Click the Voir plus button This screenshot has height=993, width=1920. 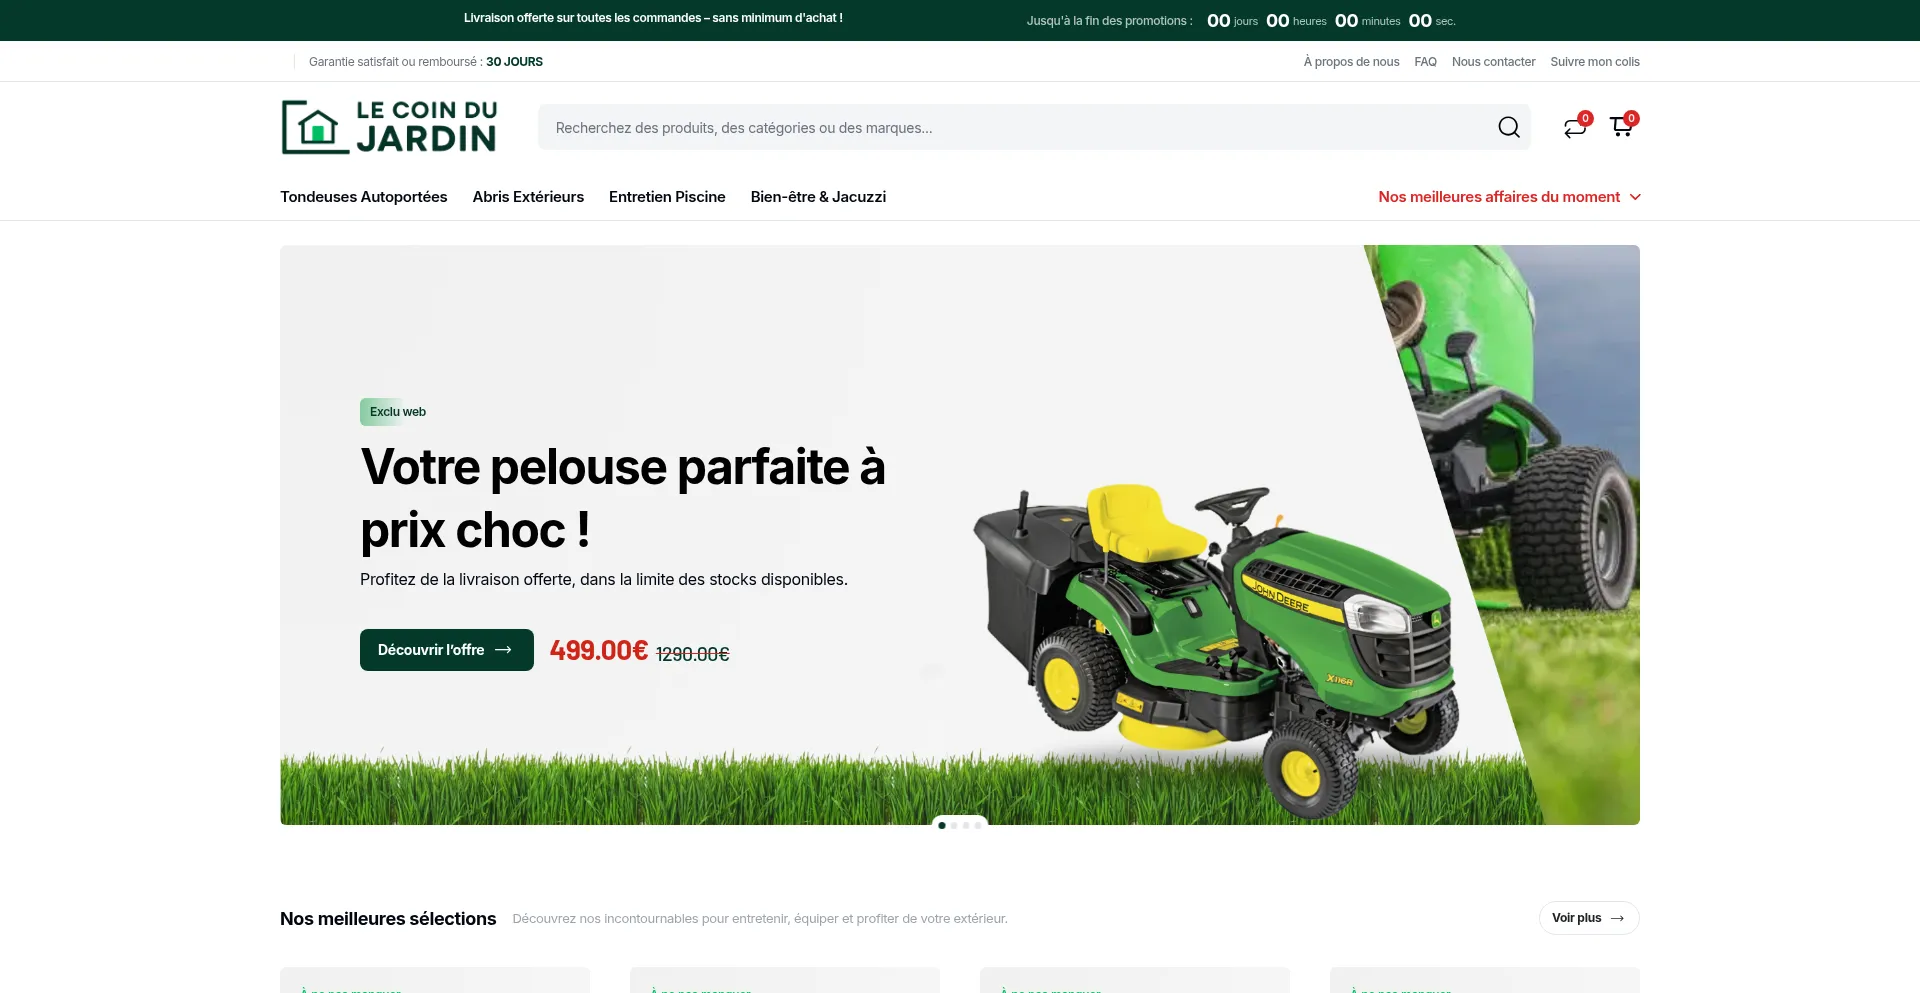[1589, 918]
